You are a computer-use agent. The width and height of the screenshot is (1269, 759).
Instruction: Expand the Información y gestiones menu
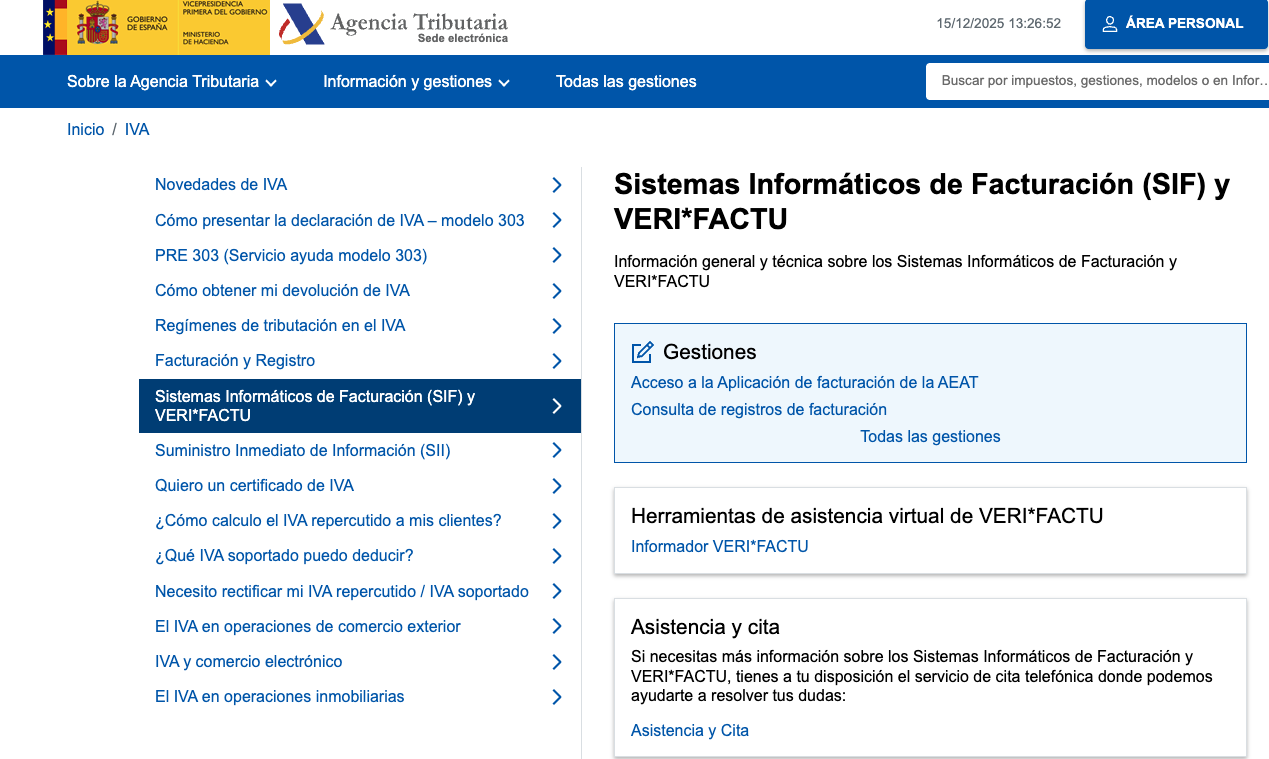pos(416,82)
